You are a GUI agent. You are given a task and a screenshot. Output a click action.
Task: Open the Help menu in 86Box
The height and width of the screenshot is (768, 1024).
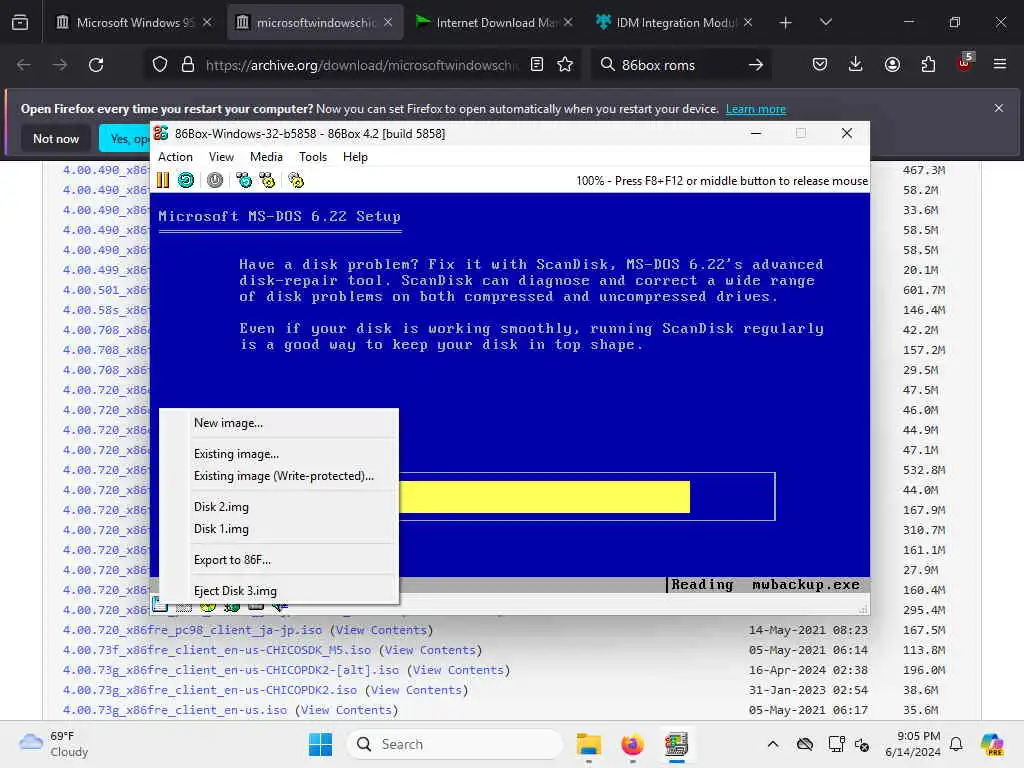(355, 157)
